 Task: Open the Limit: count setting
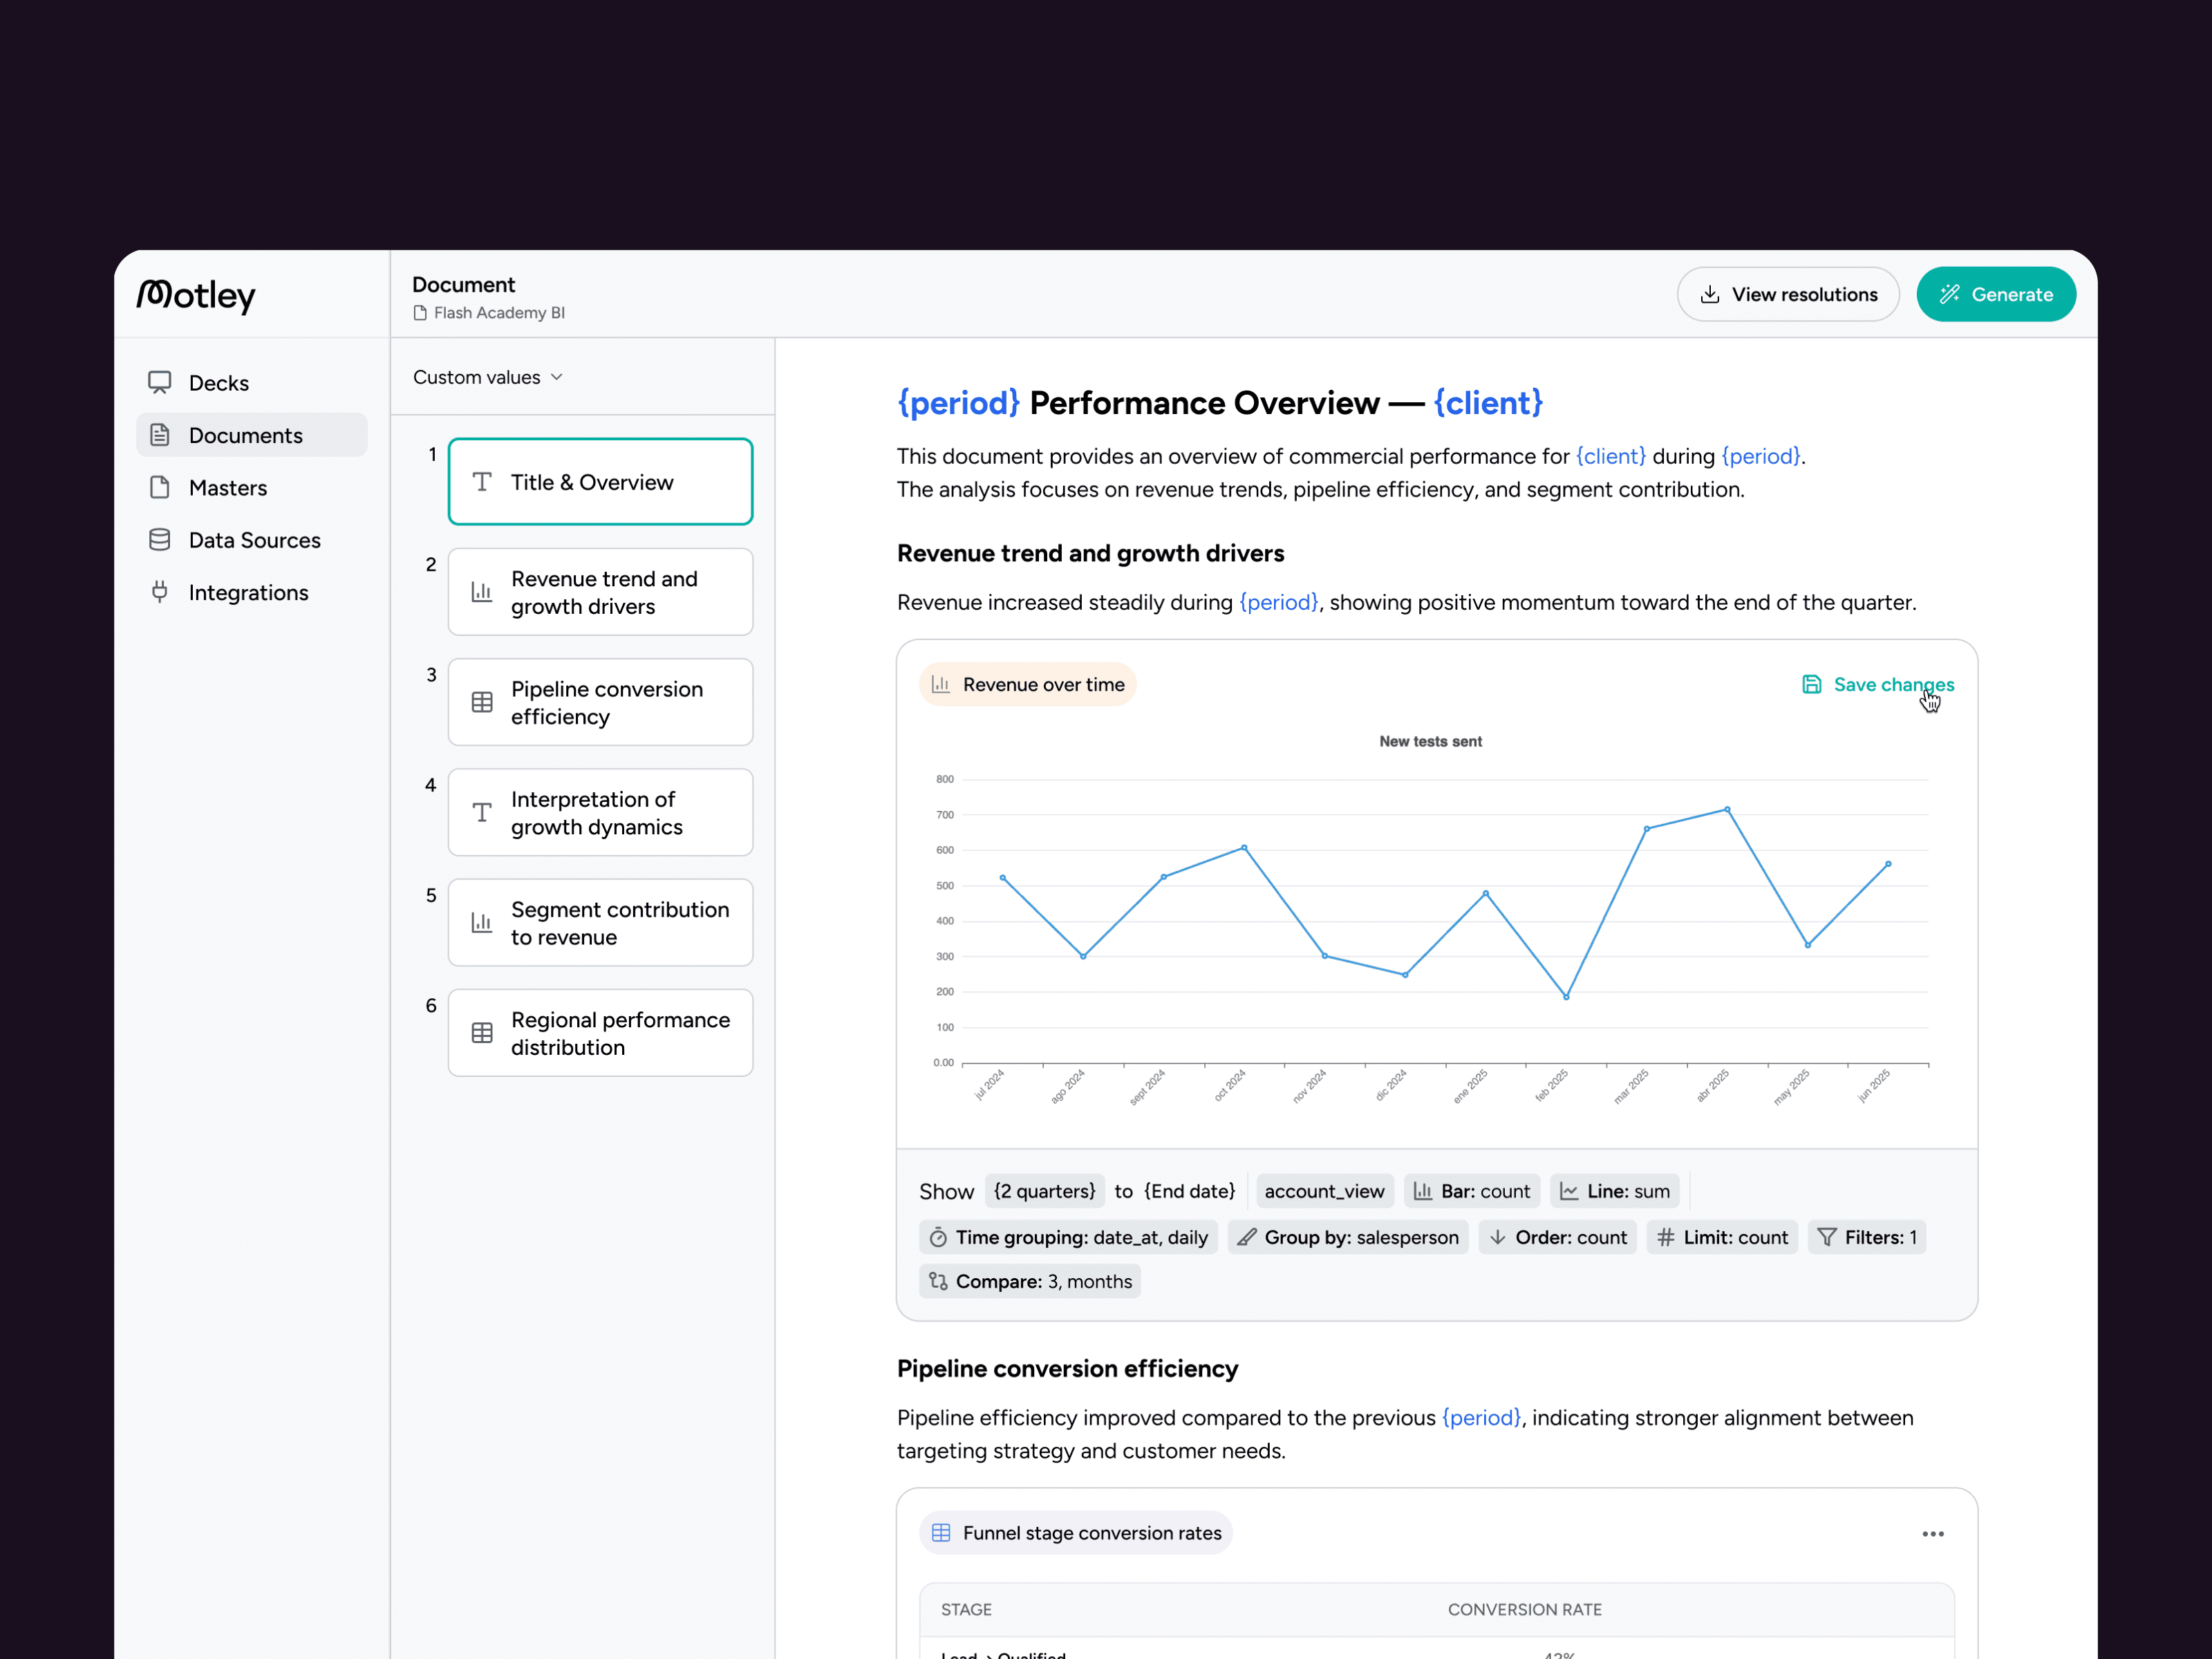[1723, 1237]
